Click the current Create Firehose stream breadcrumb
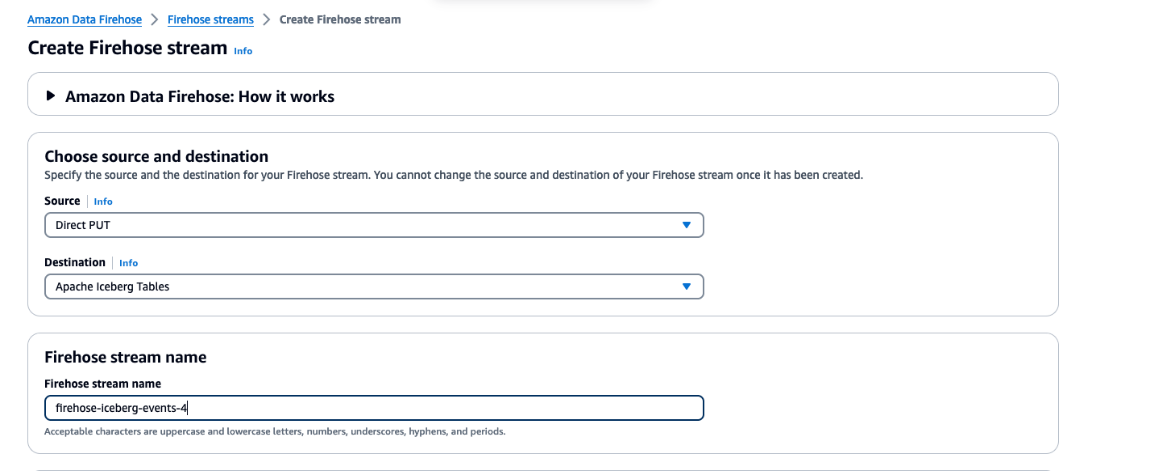 [x=340, y=20]
